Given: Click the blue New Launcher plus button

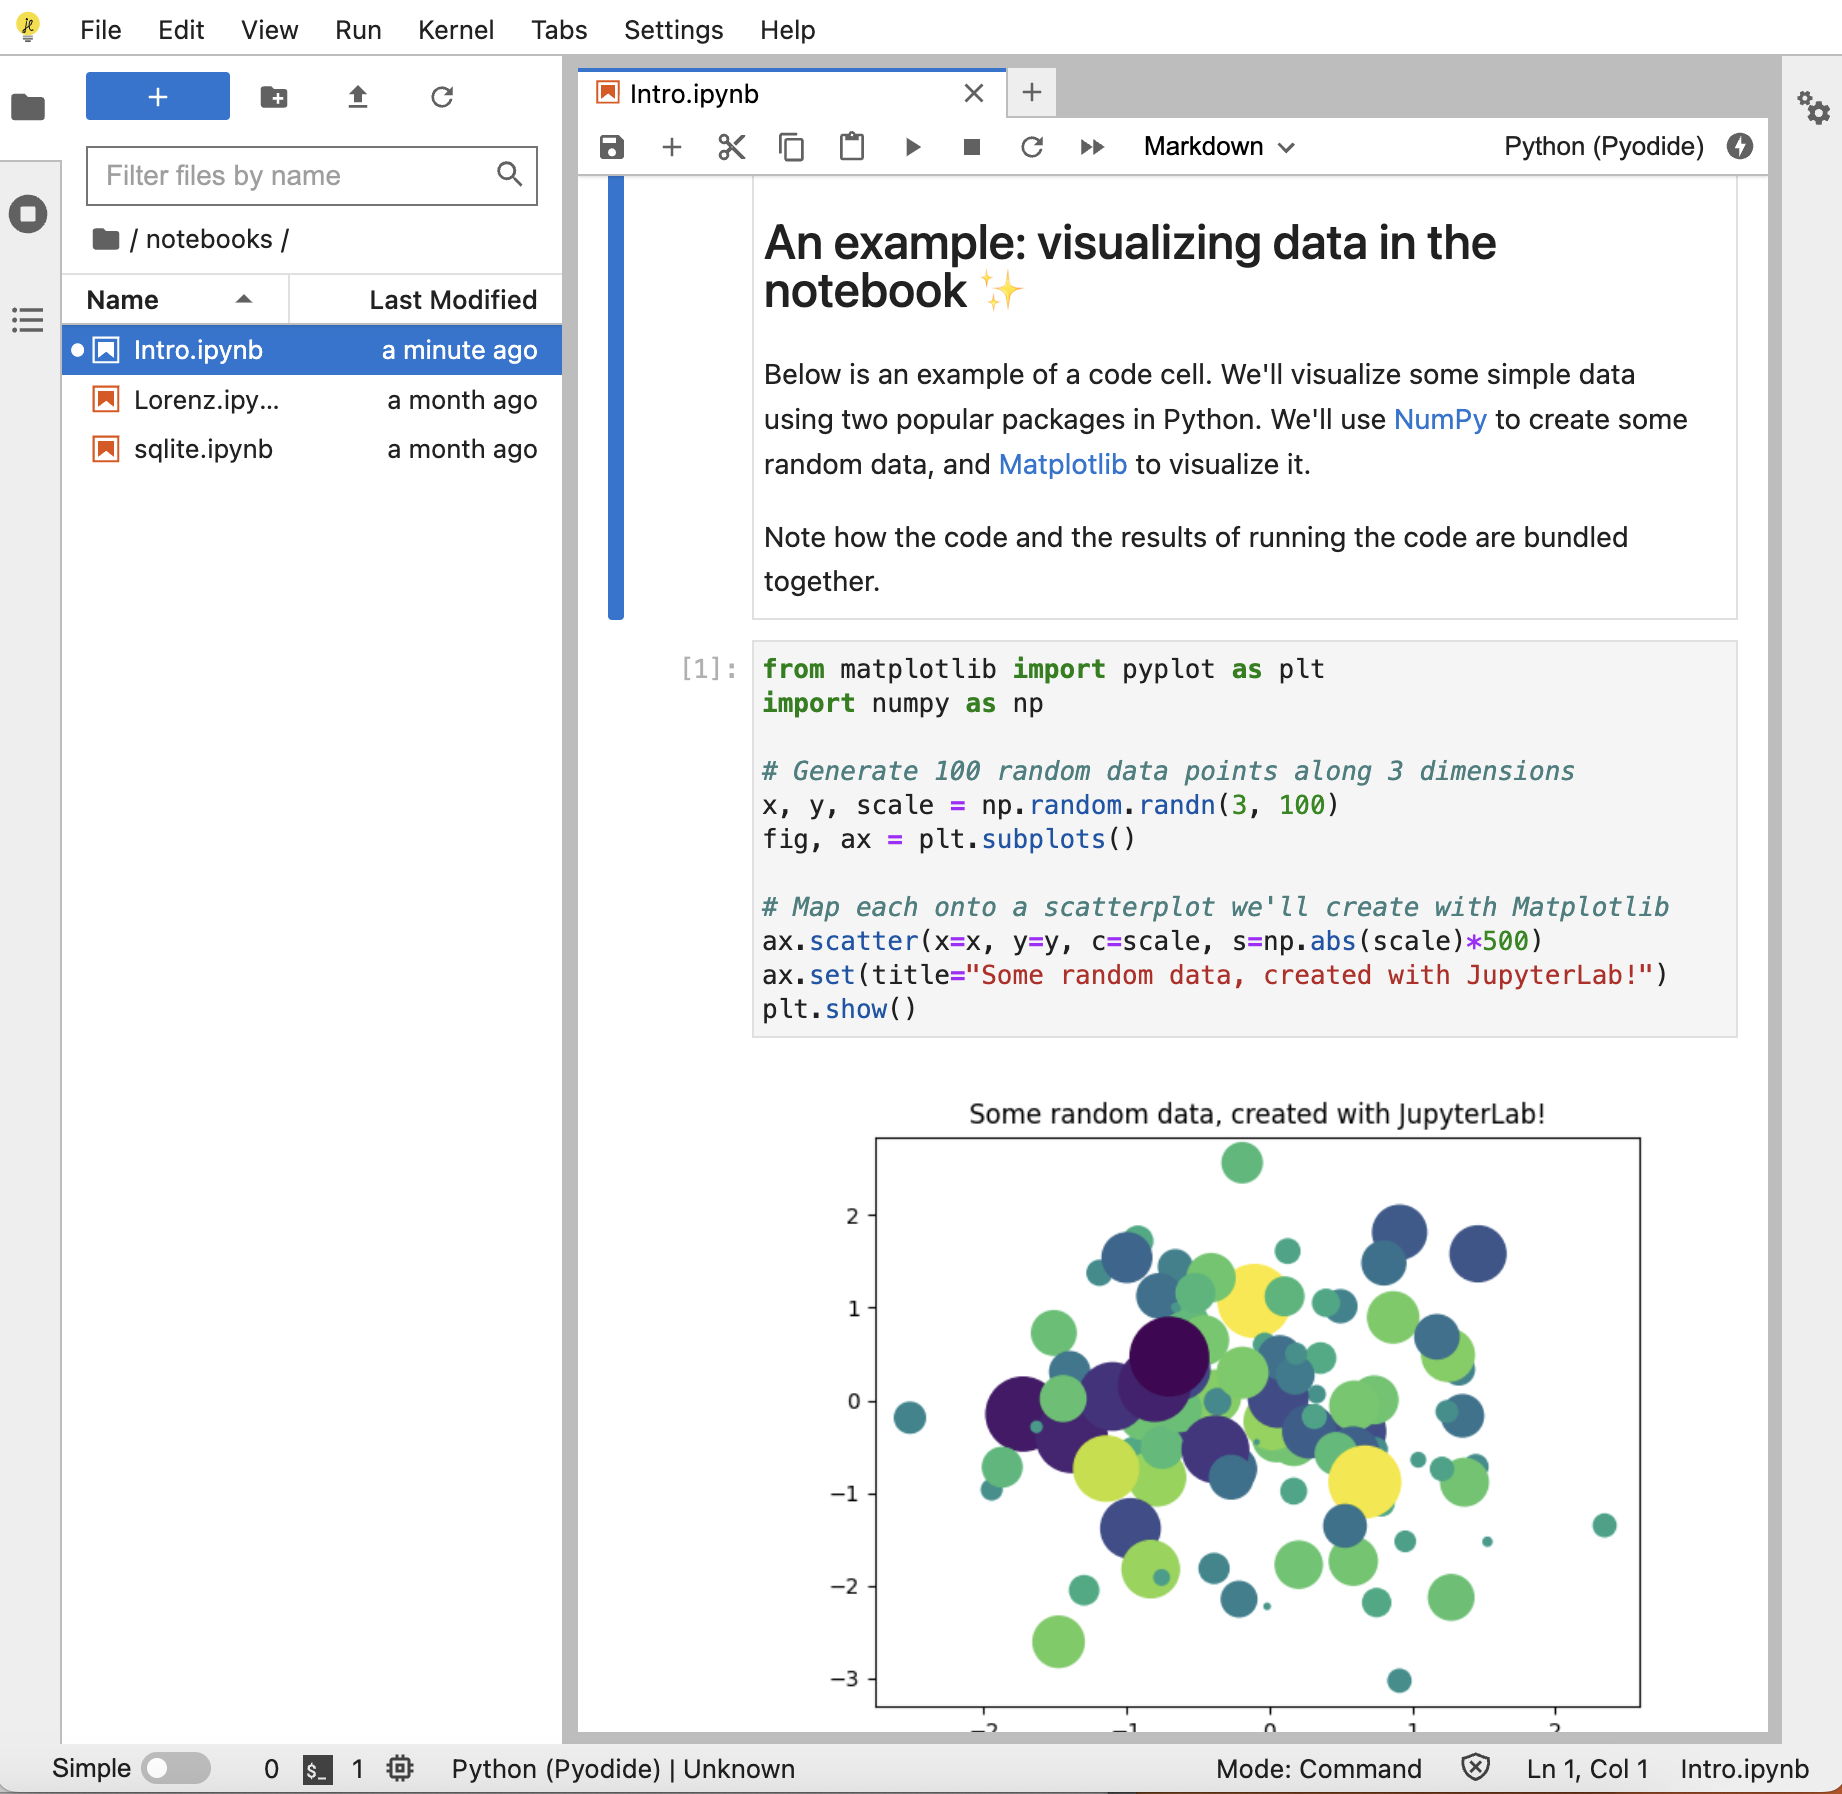Looking at the screenshot, I should click(x=158, y=97).
